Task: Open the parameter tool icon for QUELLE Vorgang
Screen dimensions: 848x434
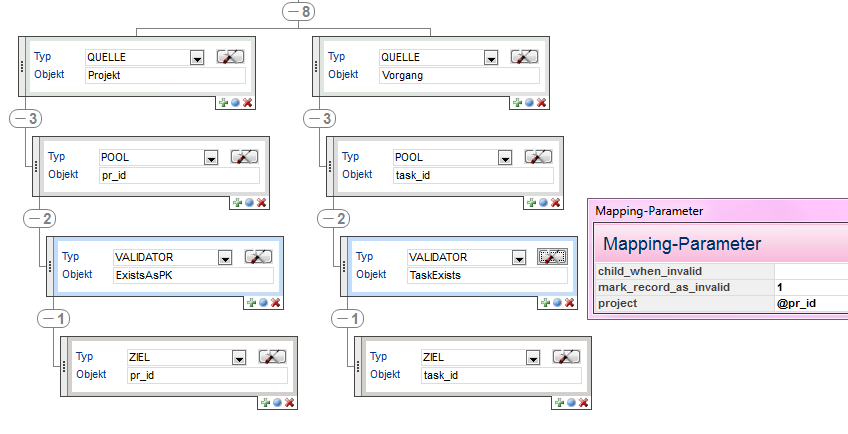Action: click(x=524, y=57)
